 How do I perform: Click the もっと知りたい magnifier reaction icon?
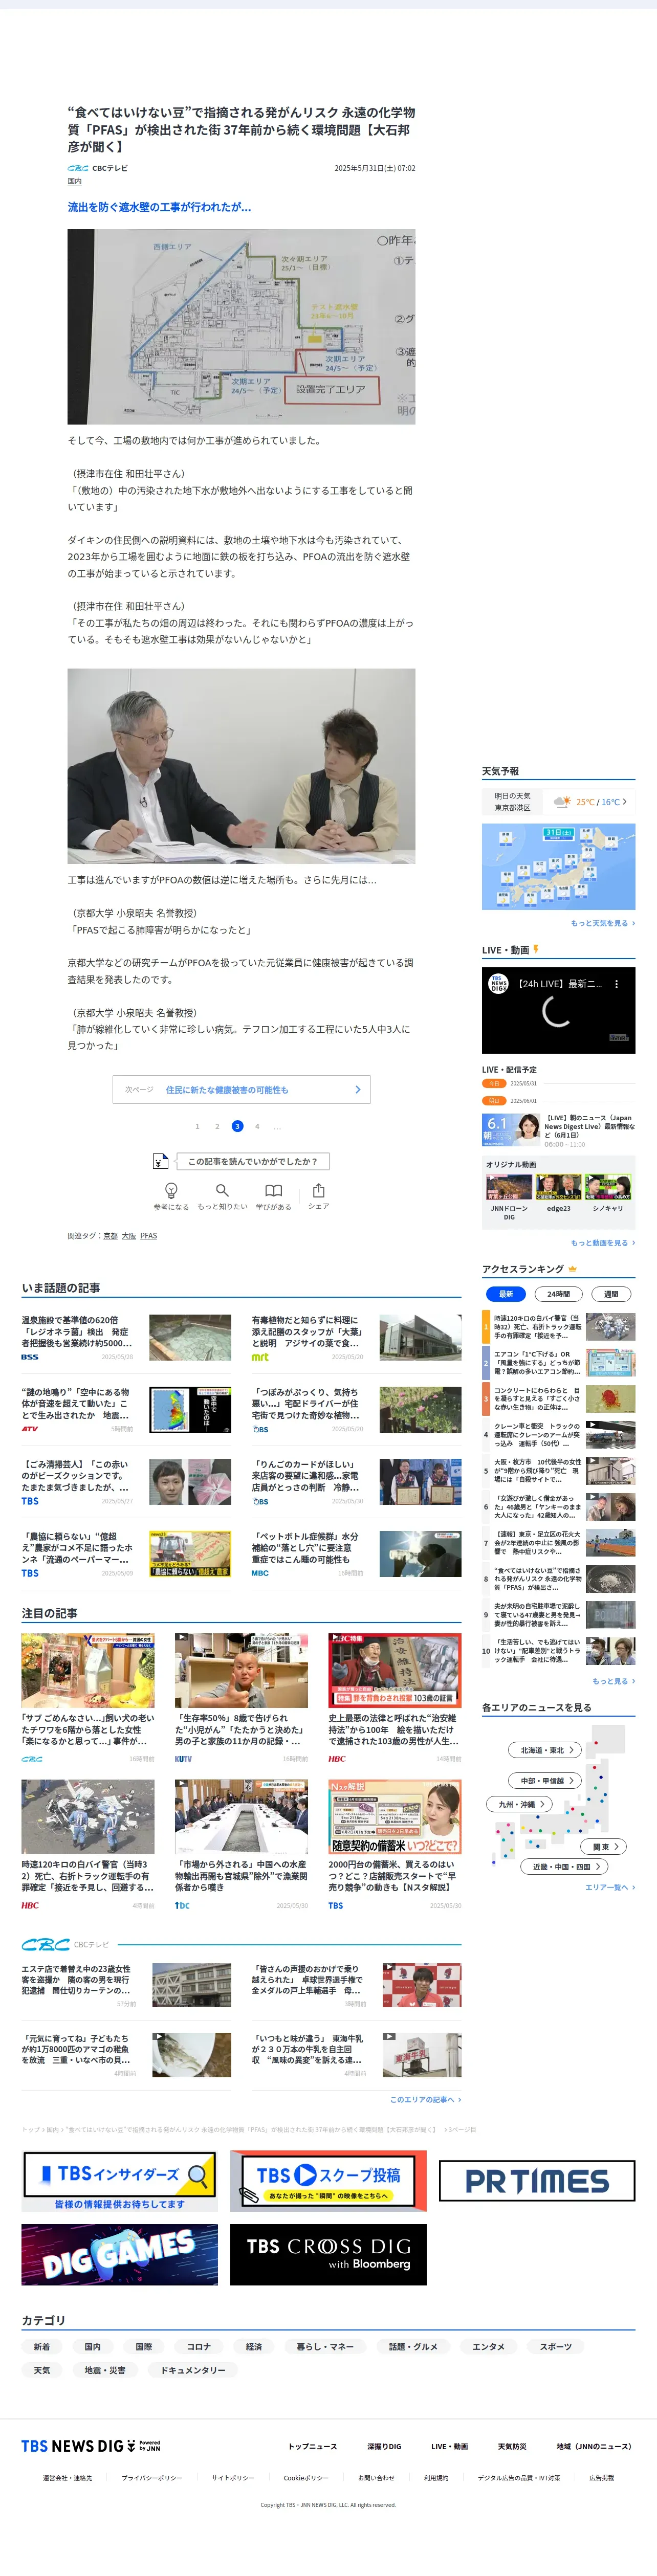pyautogui.click(x=222, y=1190)
